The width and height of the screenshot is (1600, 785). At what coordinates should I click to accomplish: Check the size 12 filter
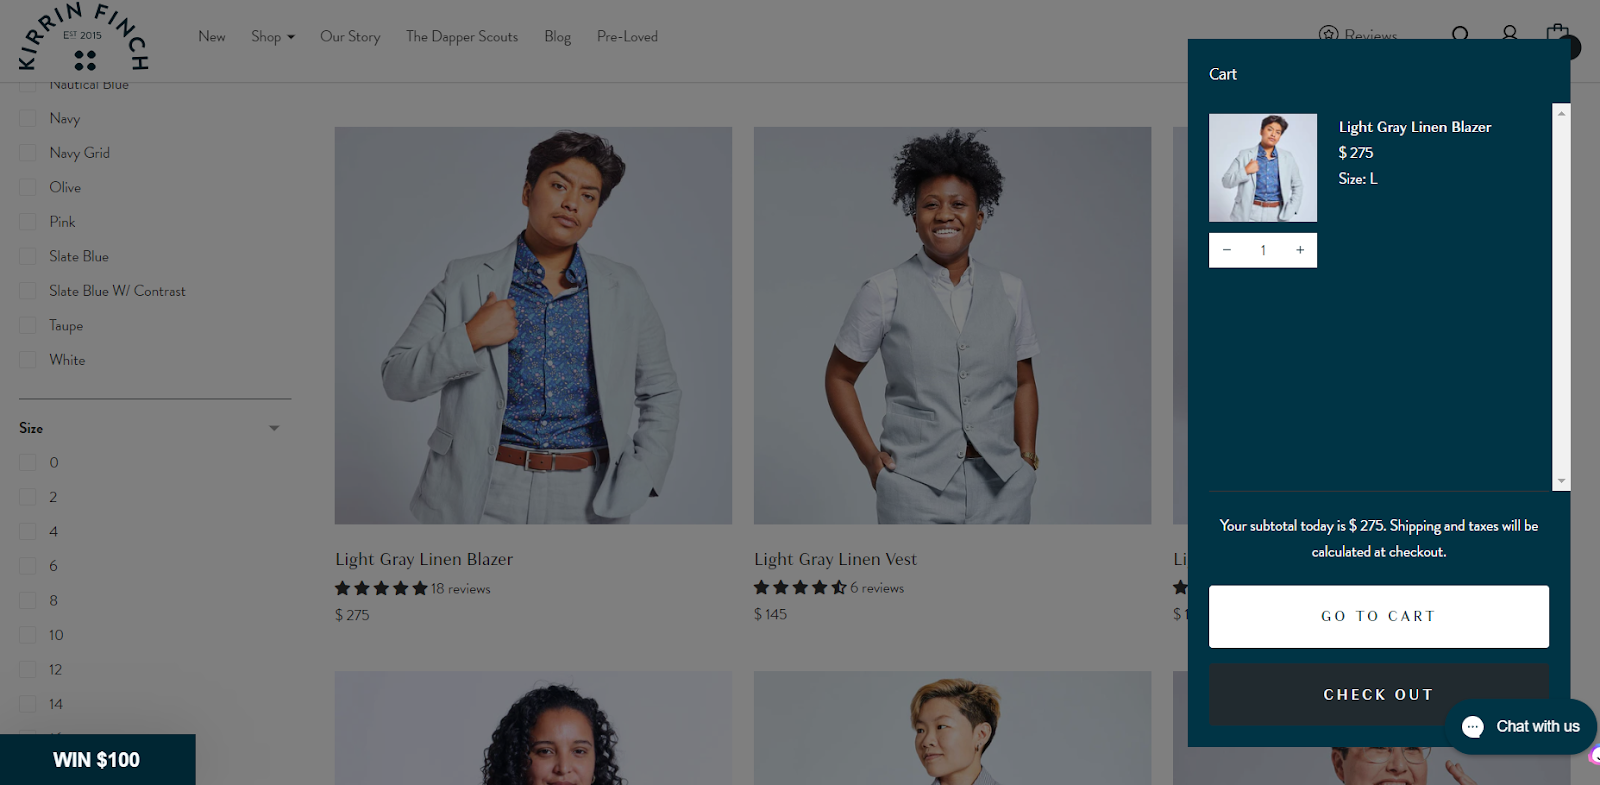click(28, 670)
